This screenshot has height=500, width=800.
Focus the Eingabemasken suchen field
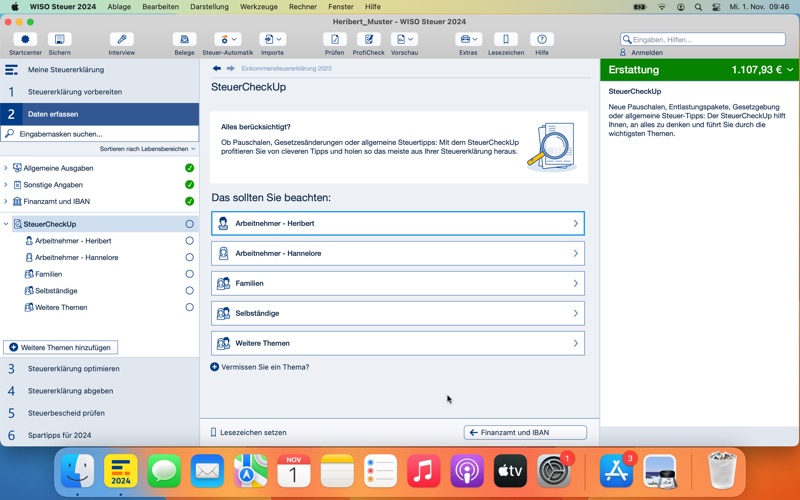tap(99, 134)
